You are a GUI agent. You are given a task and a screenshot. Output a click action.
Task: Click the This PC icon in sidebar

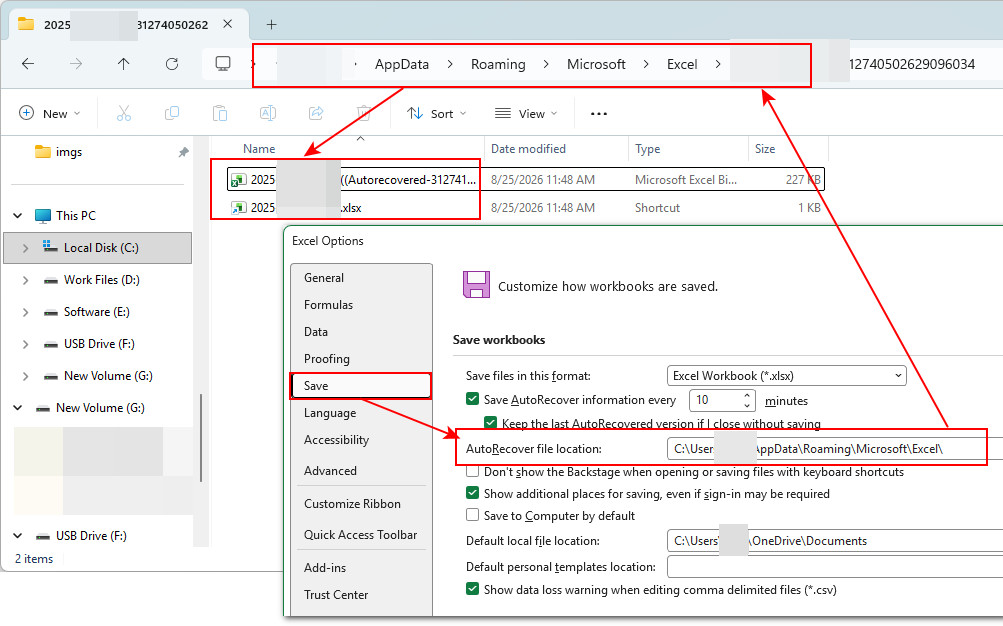[x=43, y=216]
